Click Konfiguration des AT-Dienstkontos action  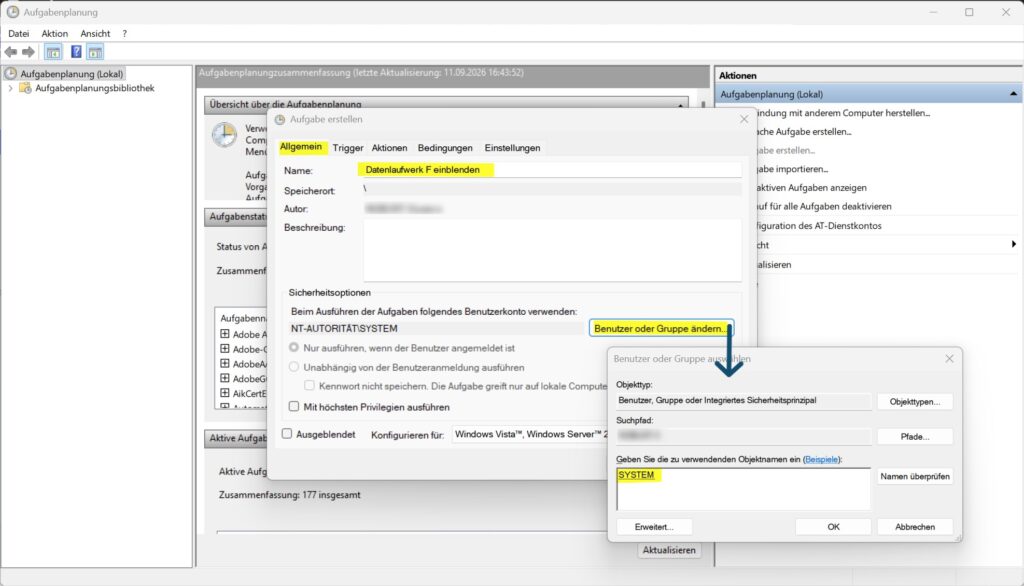point(819,225)
